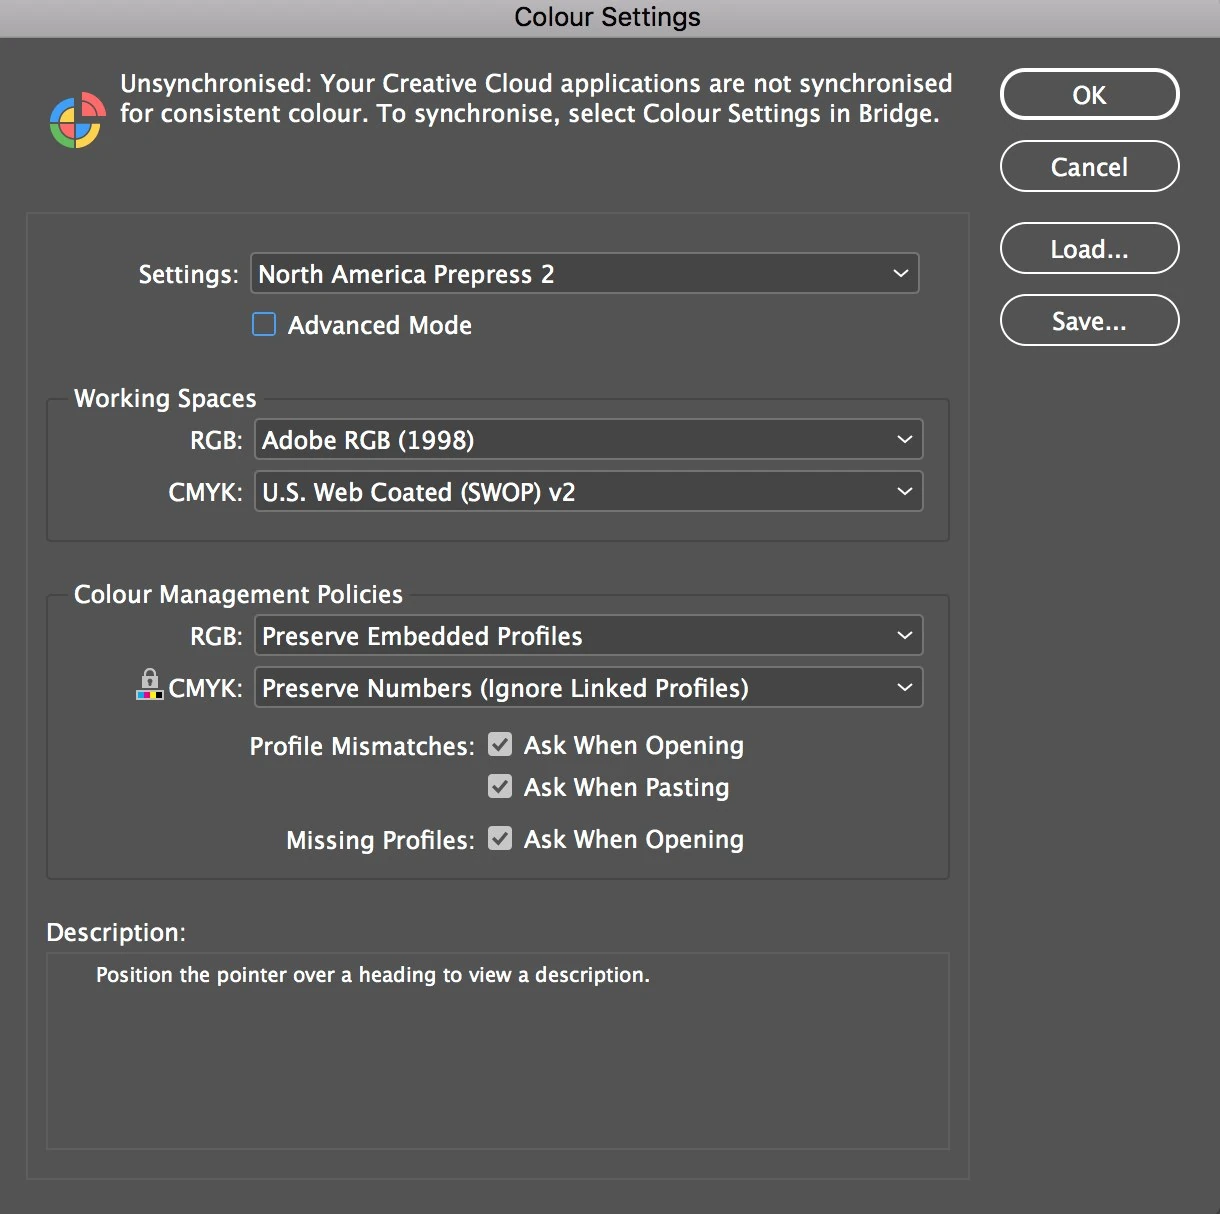
Task: Confirm with the OK button
Action: pyautogui.click(x=1089, y=95)
